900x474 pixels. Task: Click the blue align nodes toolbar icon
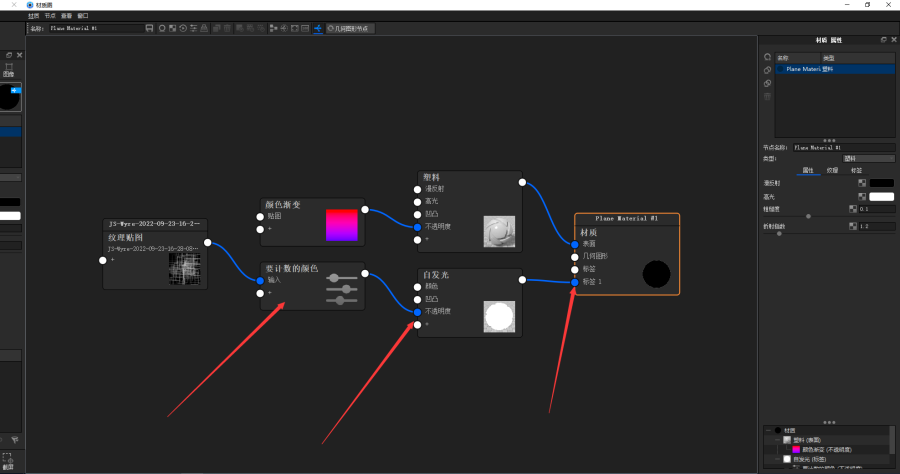[318, 28]
